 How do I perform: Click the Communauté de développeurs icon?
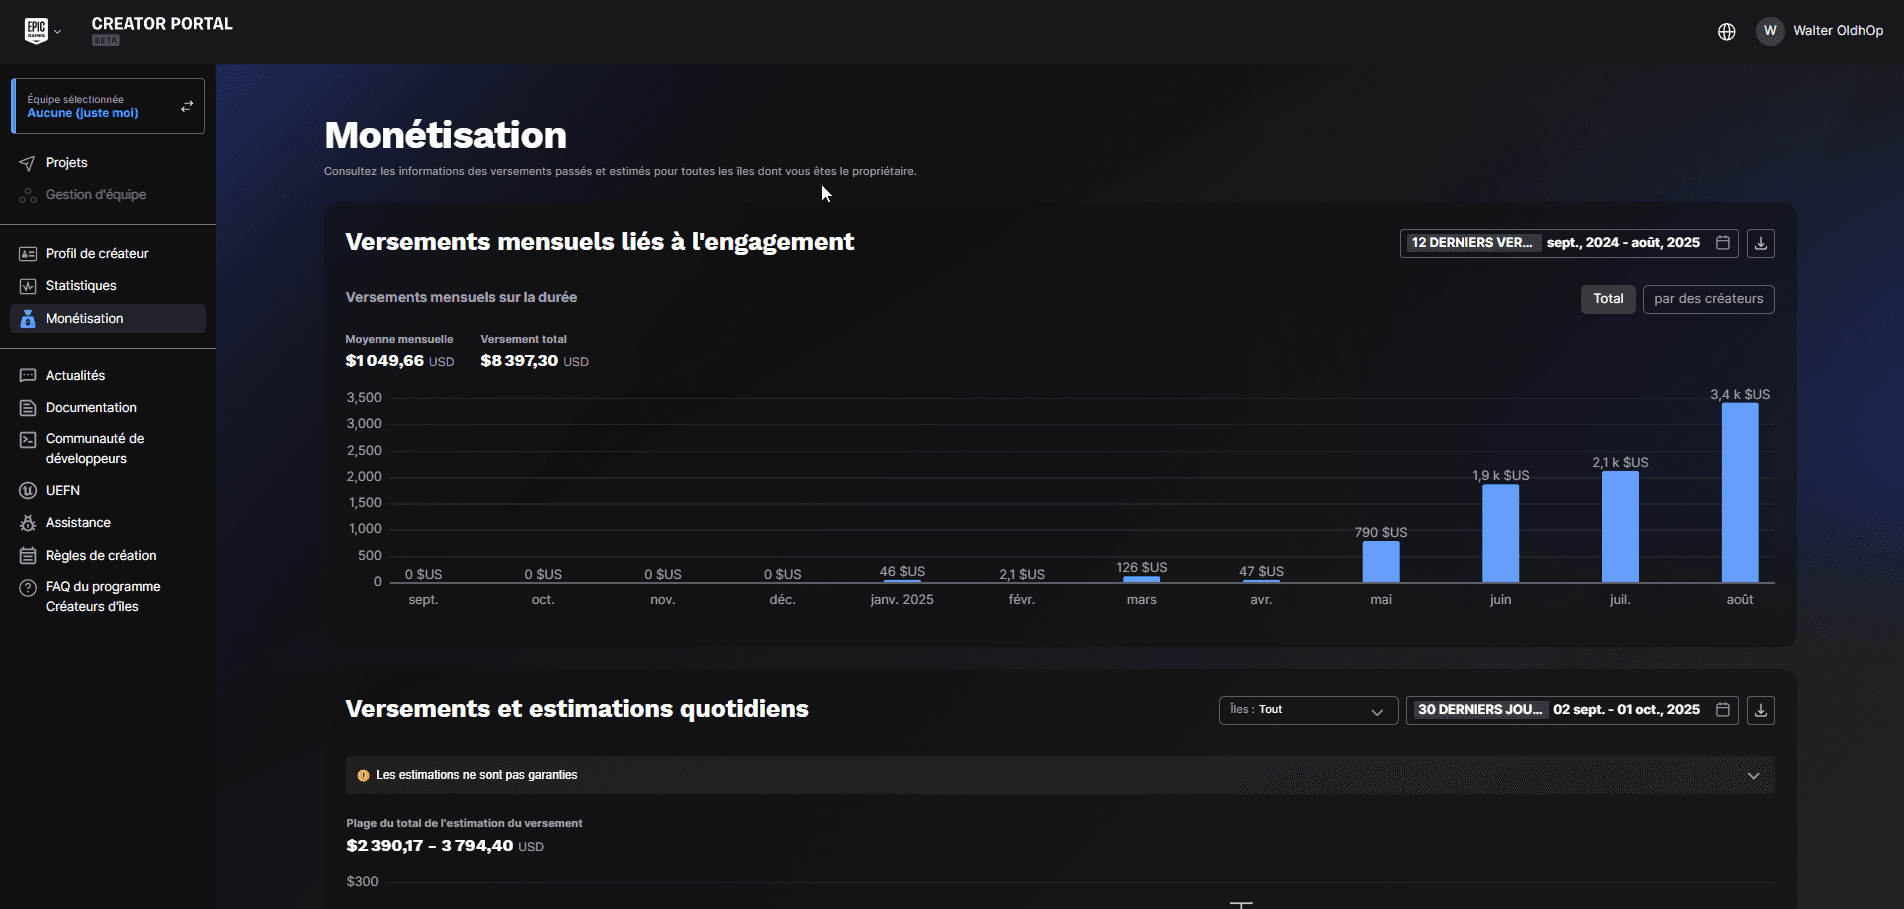[x=28, y=440]
